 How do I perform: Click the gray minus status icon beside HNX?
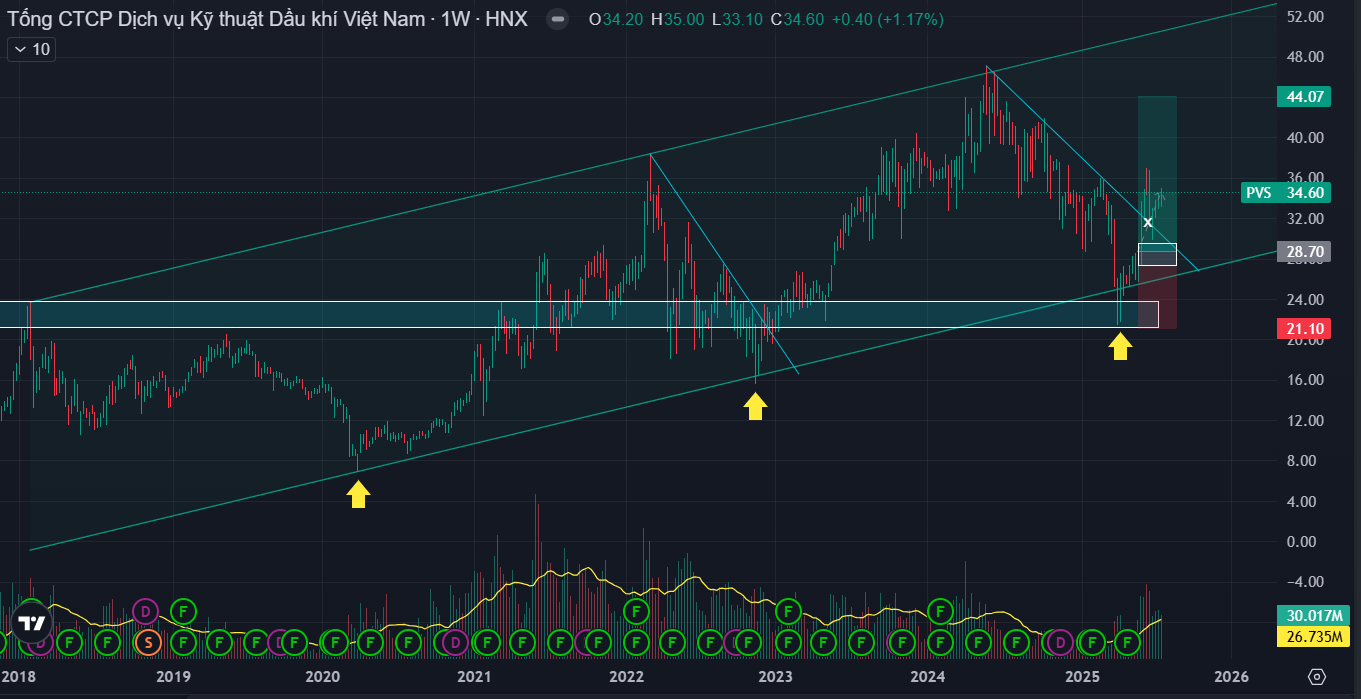[558, 19]
